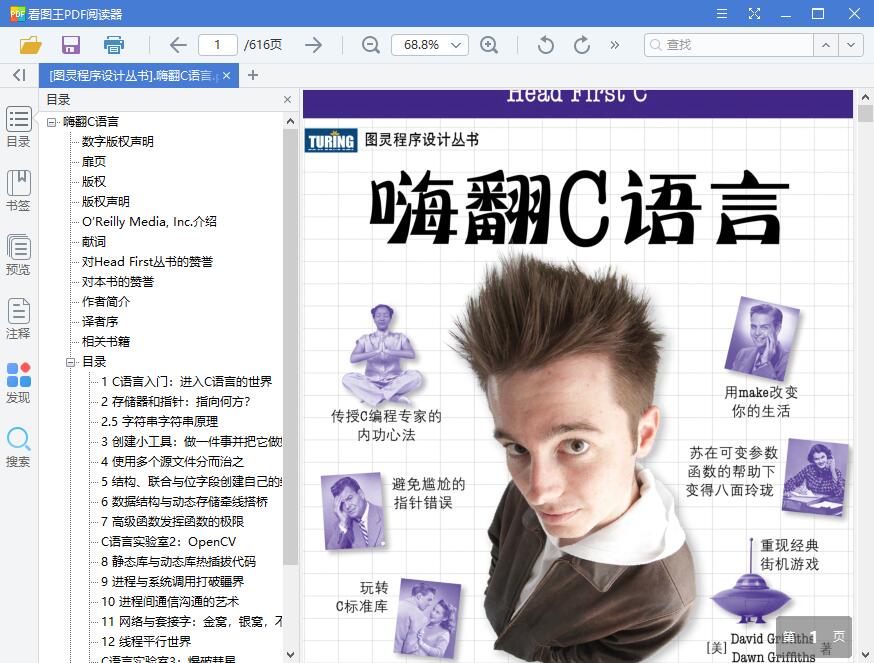
Task: Jump to O'Reilly Media, Inc.介绍
Action: 149,222
